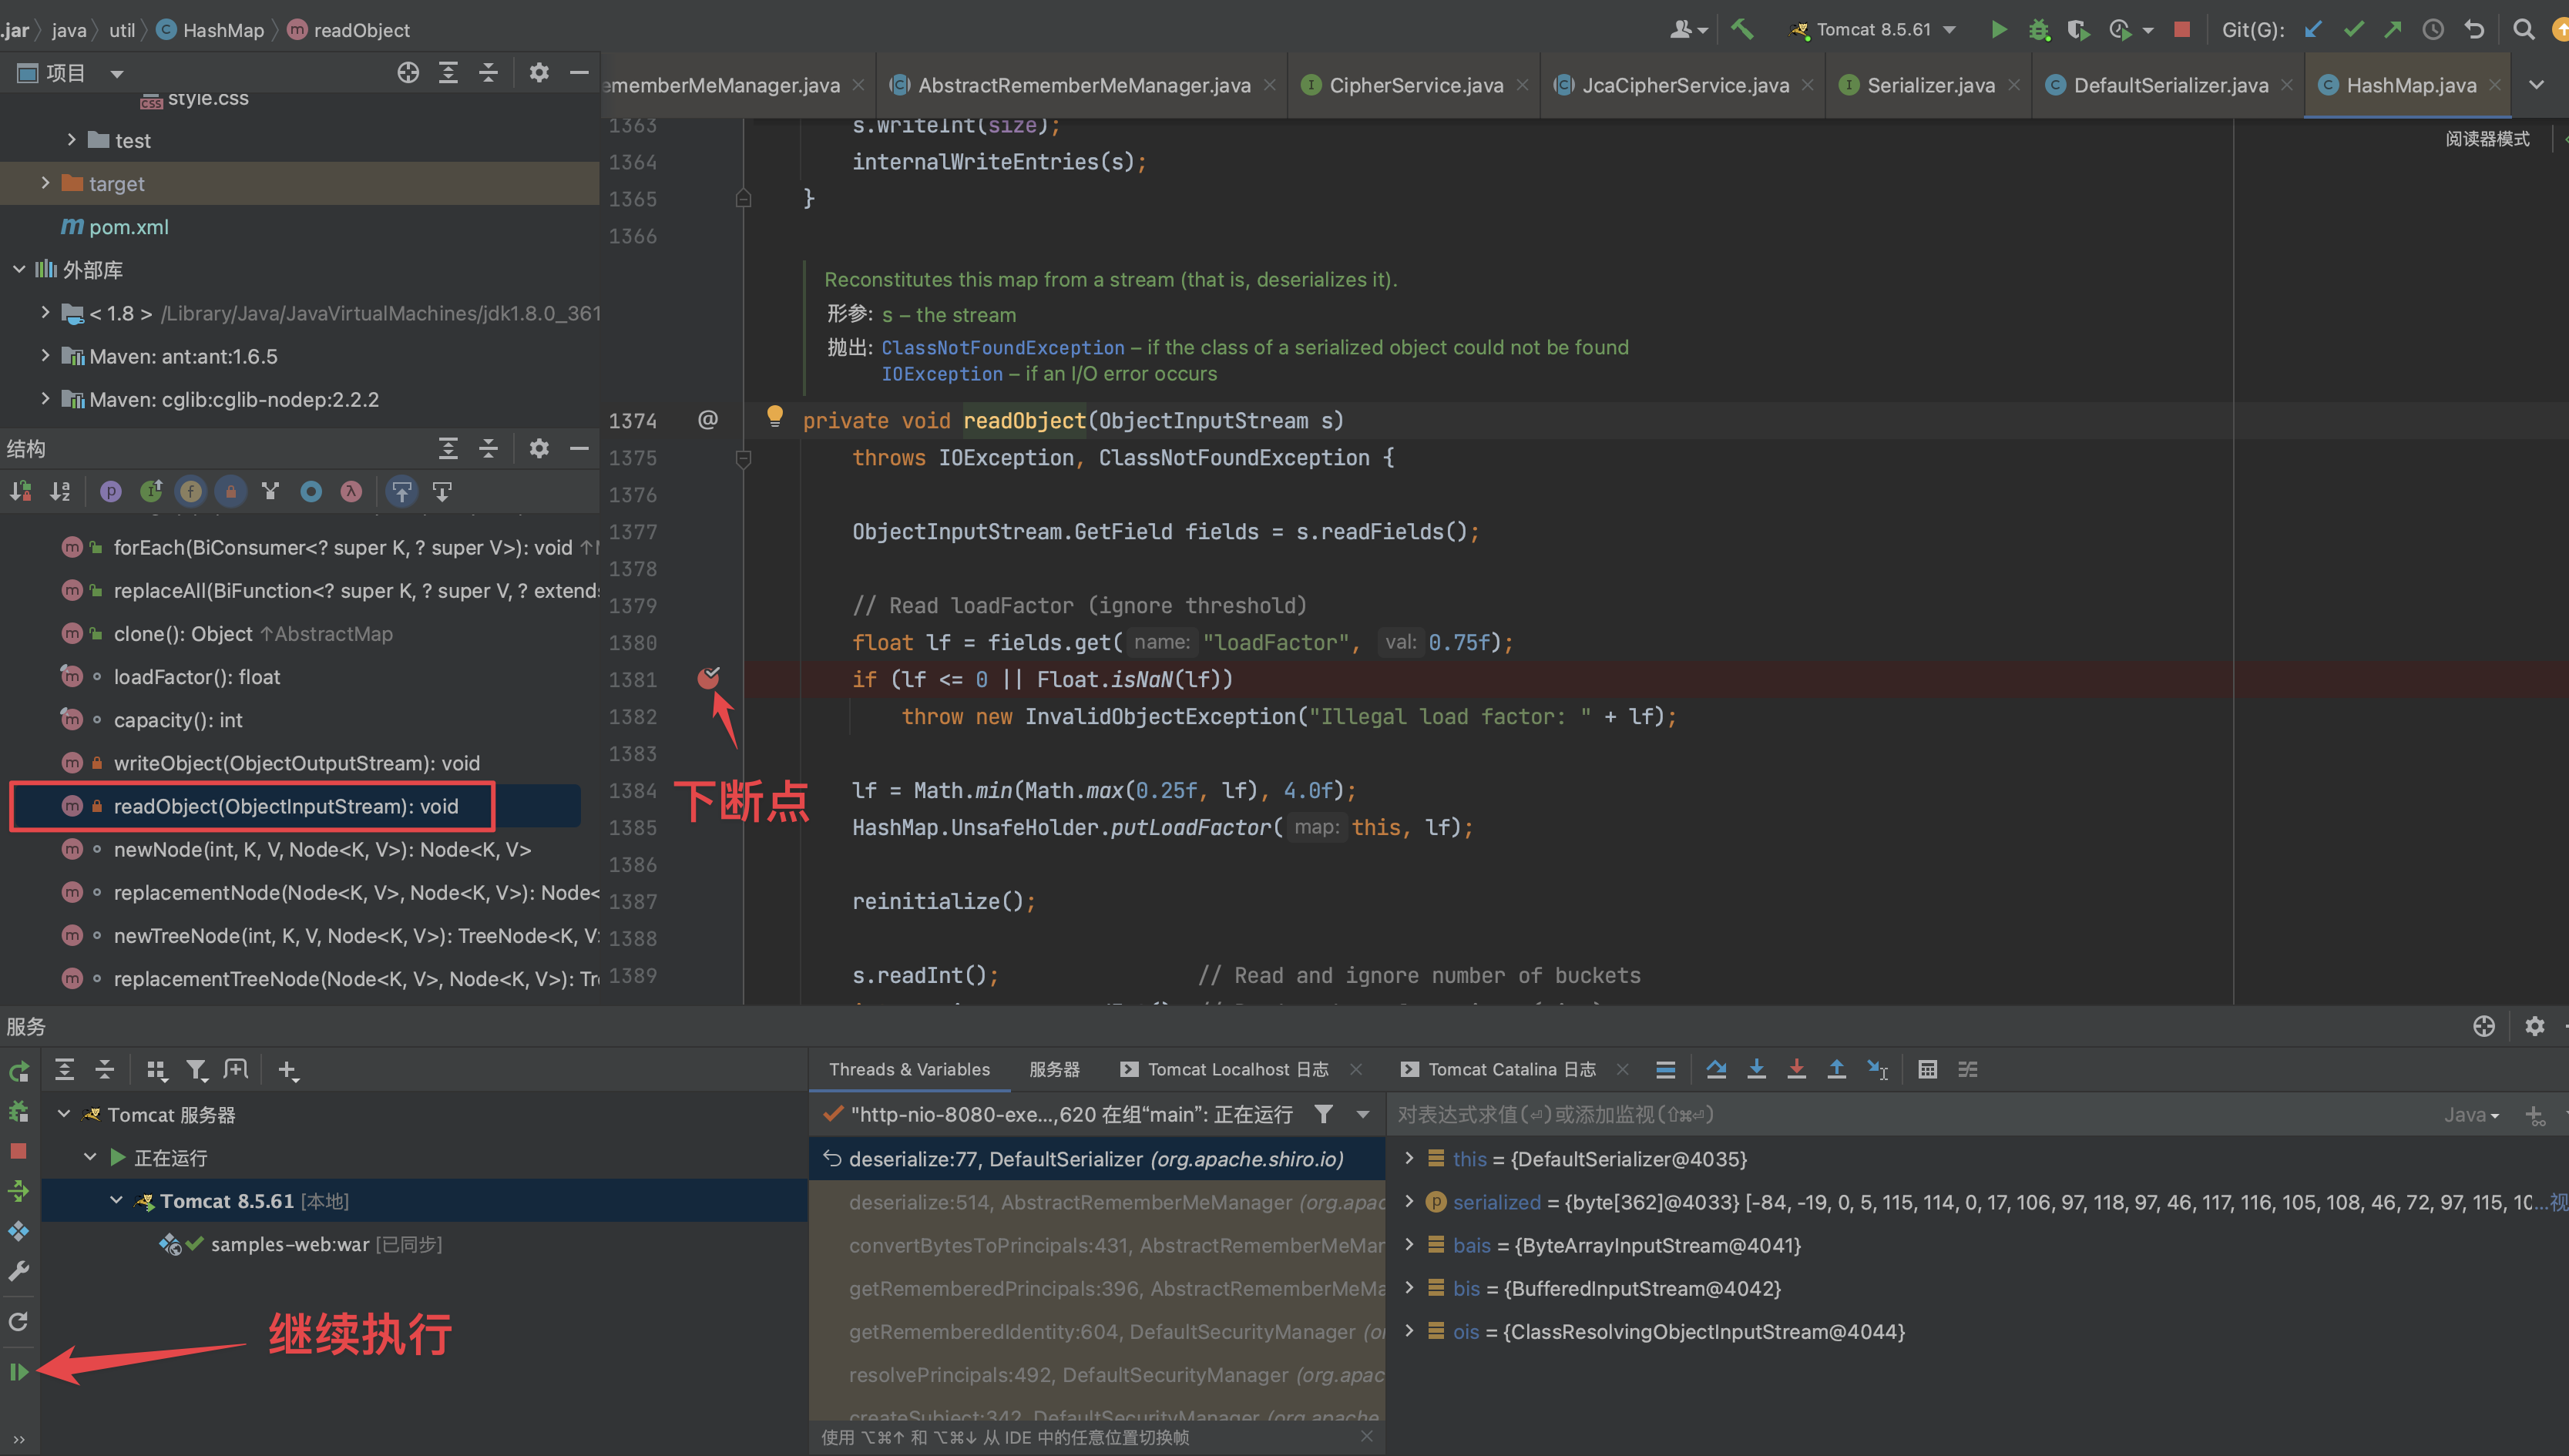Toggle show anonymous classes in Structure

[x=311, y=491]
